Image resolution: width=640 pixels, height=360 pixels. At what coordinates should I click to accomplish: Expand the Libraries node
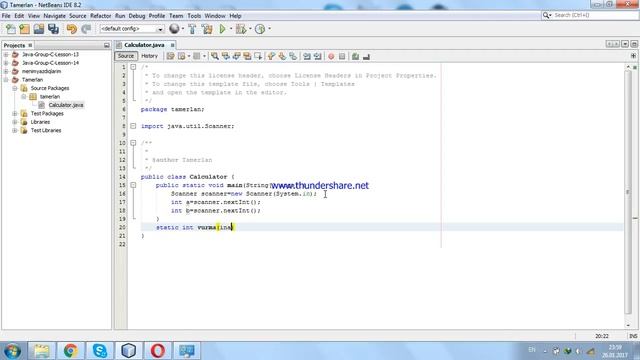[15, 122]
